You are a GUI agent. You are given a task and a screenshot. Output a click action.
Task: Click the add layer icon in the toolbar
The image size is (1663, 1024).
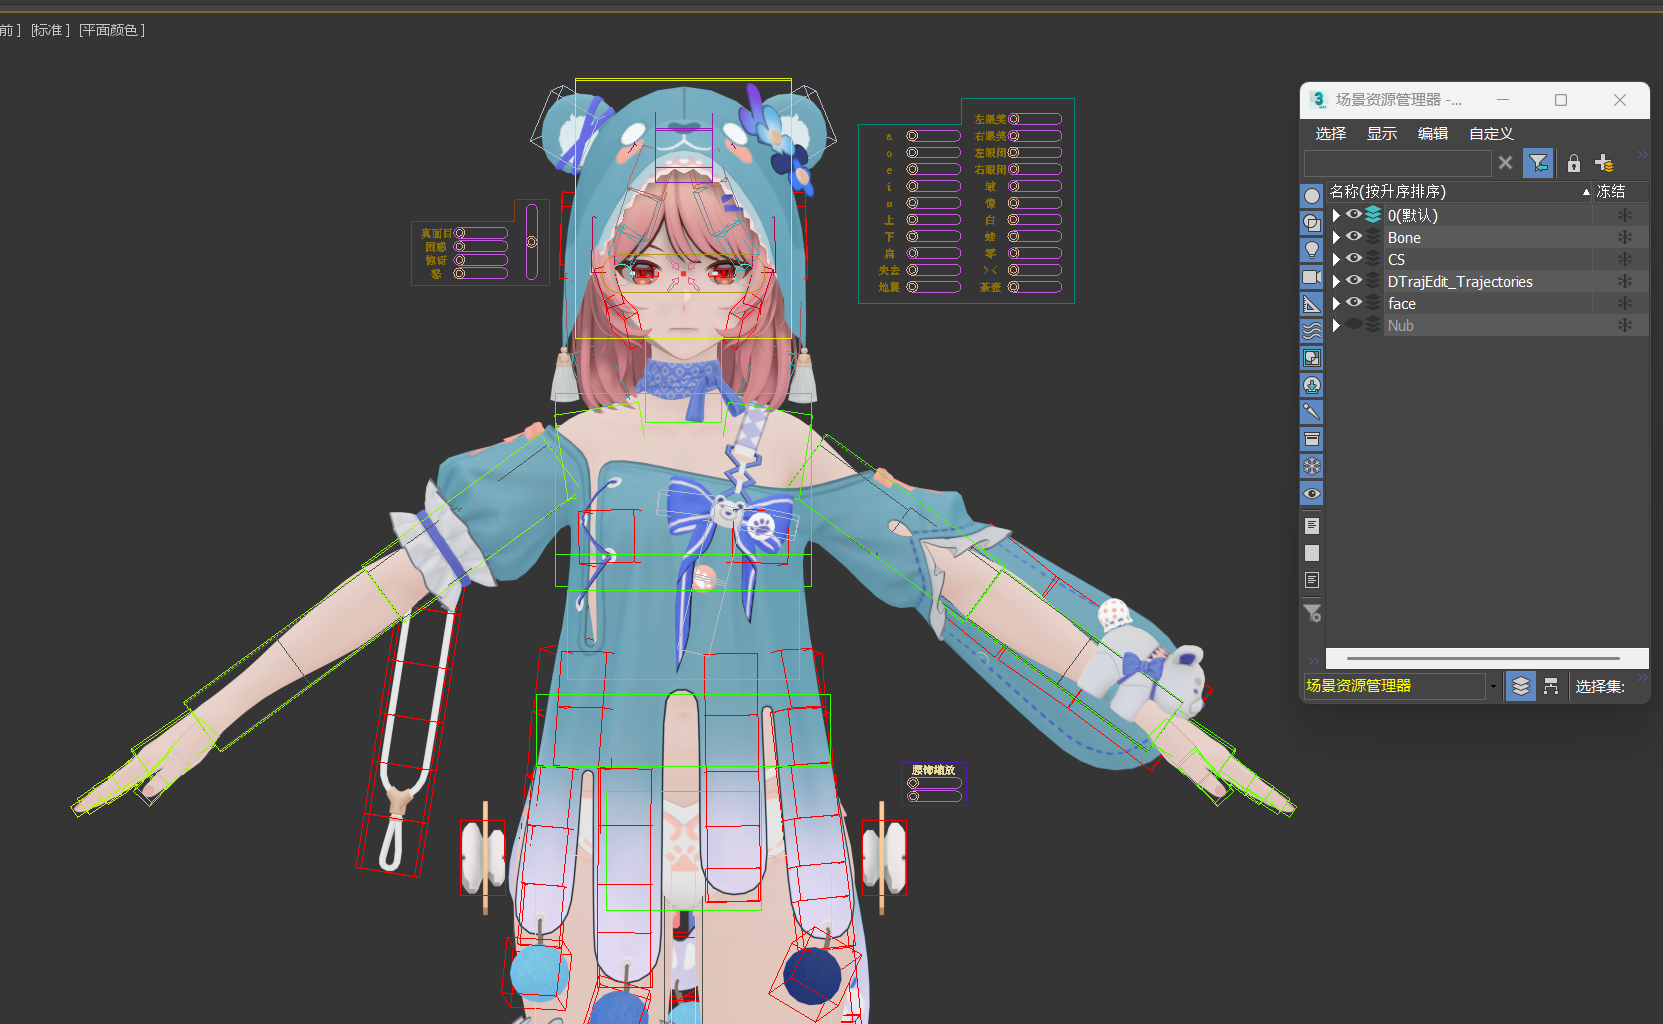pyautogui.click(x=1604, y=163)
